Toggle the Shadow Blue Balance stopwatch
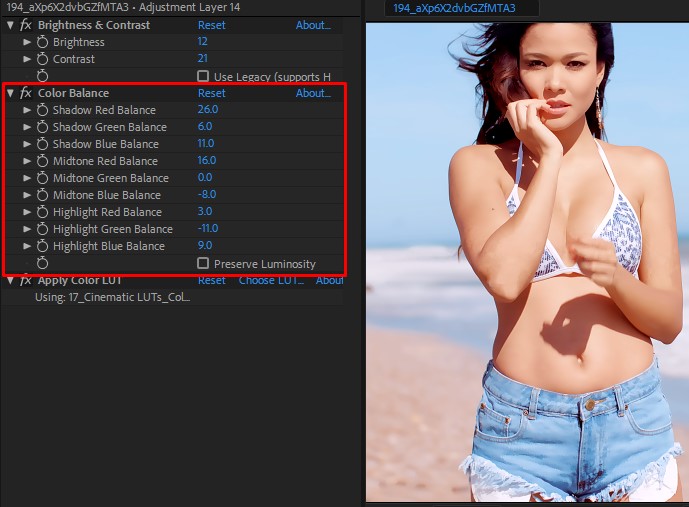The height and width of the screenshot is (507, 689). (42, 144)
